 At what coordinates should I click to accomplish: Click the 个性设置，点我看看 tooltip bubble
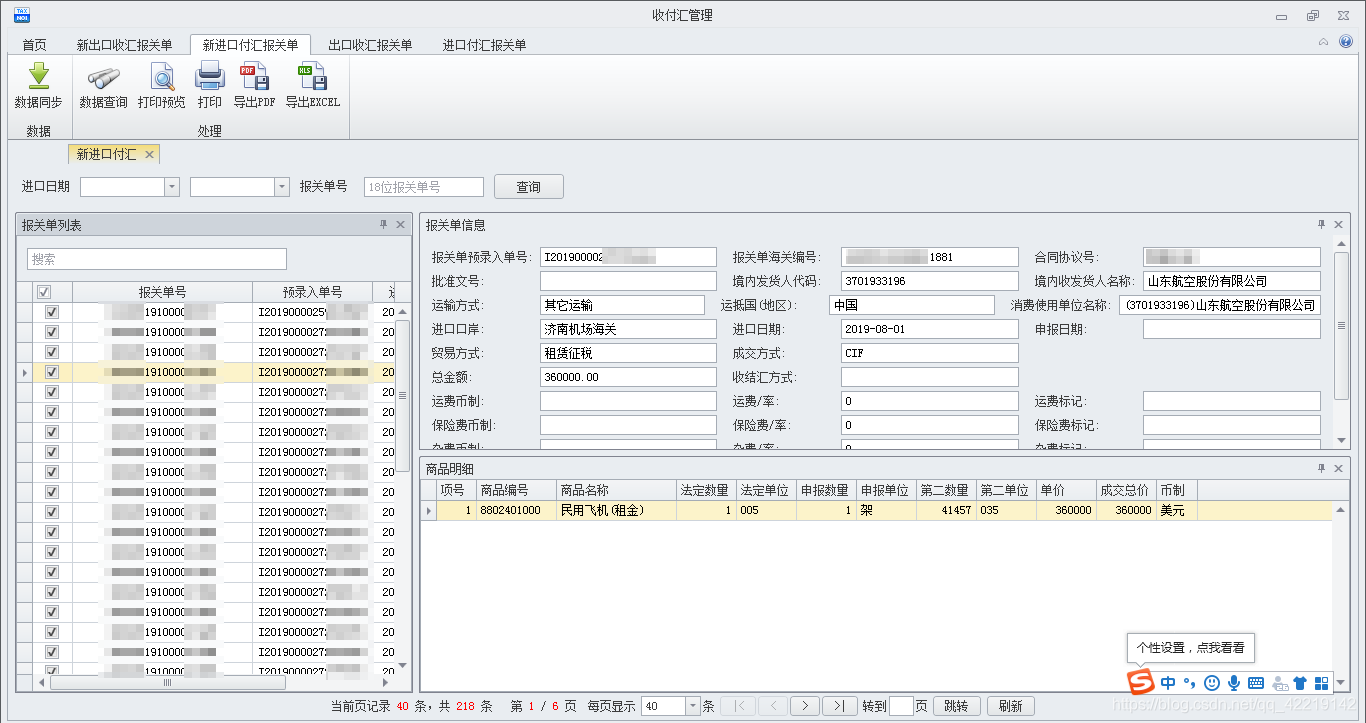[x=1190, y=647]
